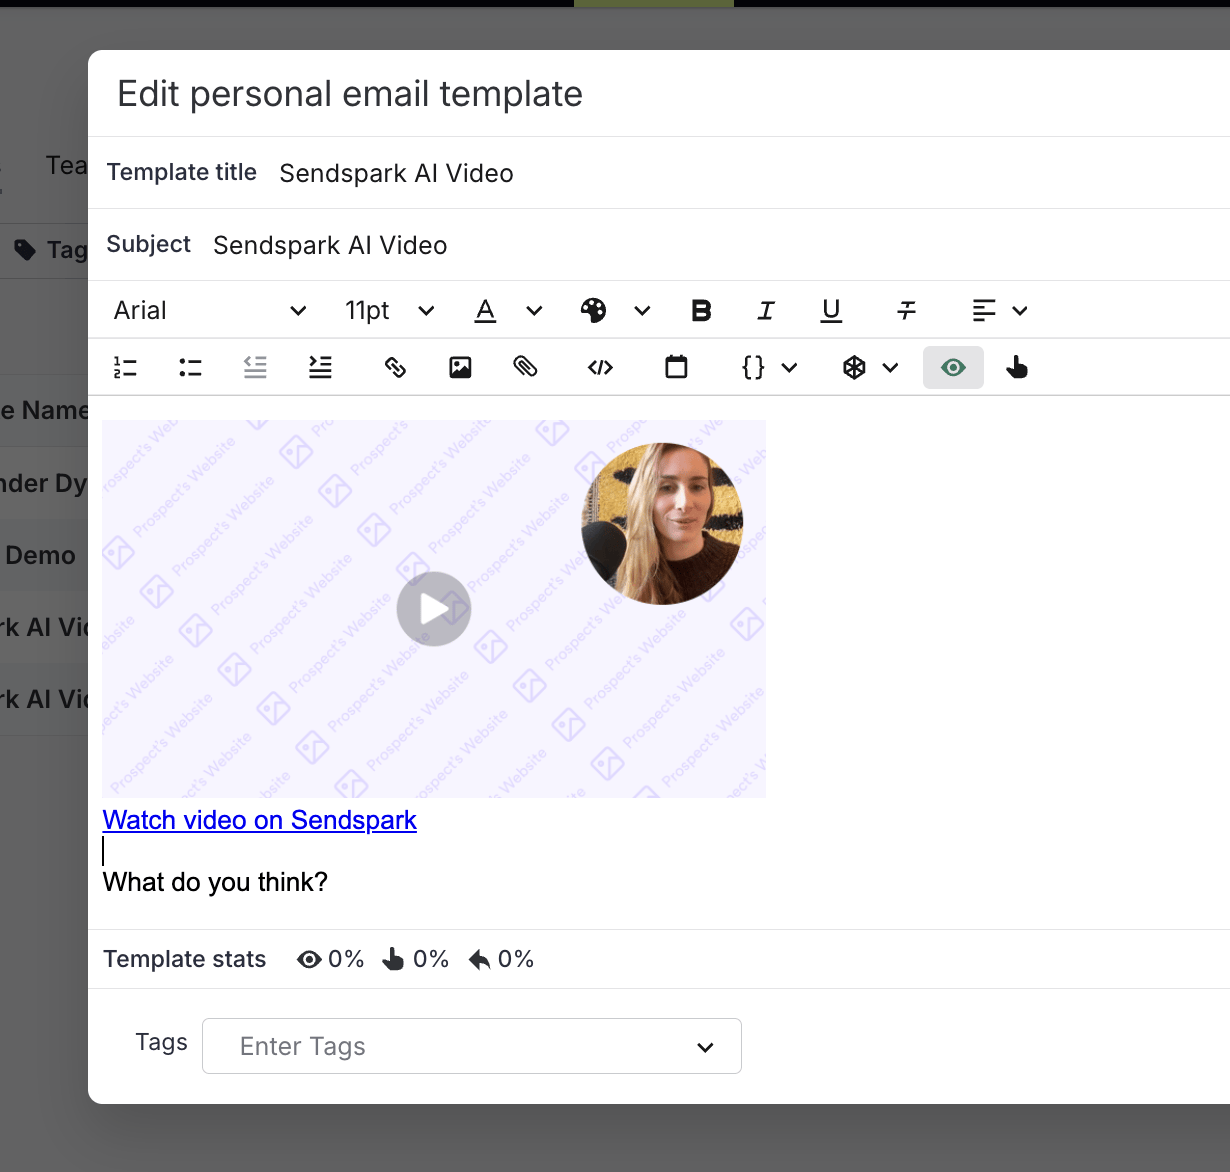
Task: Open the Watch video on Sendspark link
Action: pos(259,820)
